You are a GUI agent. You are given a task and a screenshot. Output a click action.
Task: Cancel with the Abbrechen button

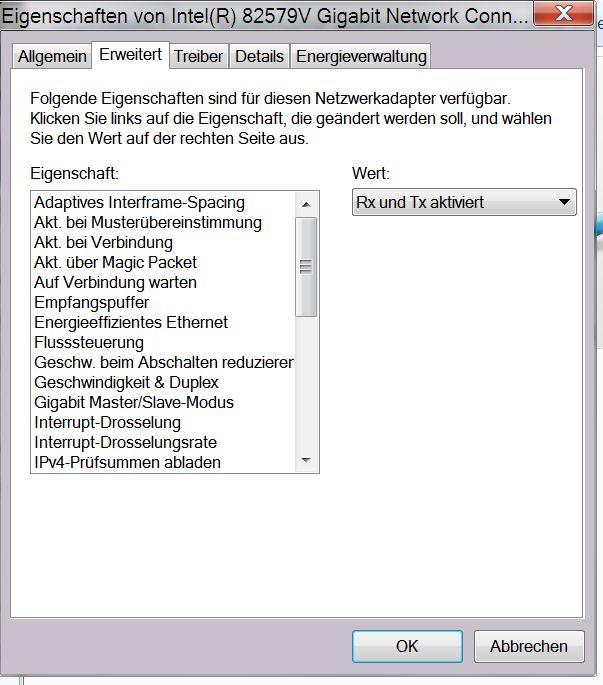pos(529,646)
